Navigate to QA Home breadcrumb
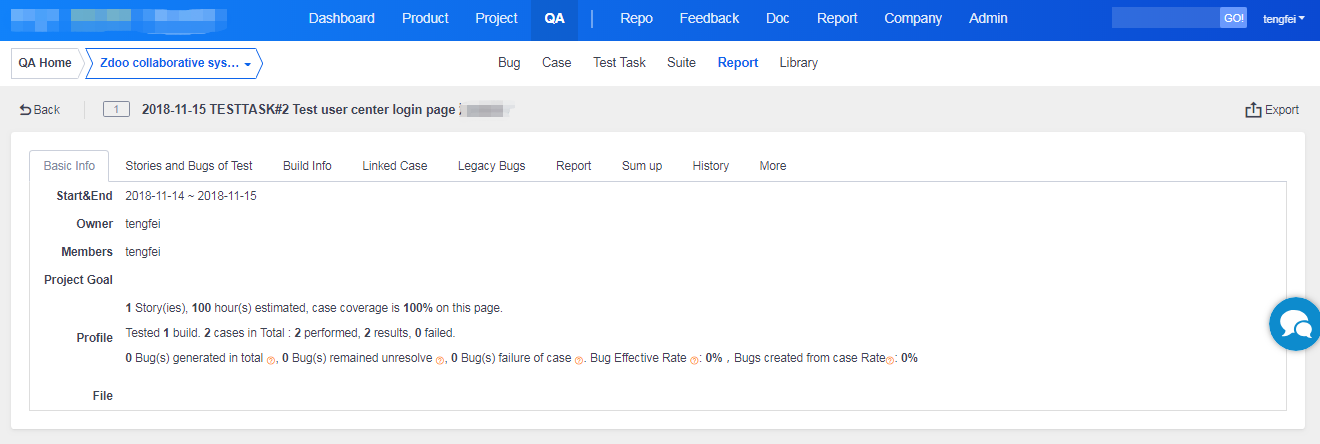Viewport: 1320px width, 444px height. coord(45,63)
